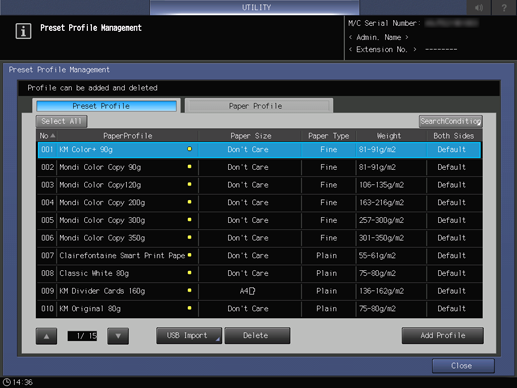Open help with the question mark icon
This screenshot has width=517, height=388.
(x=504, y=7)
